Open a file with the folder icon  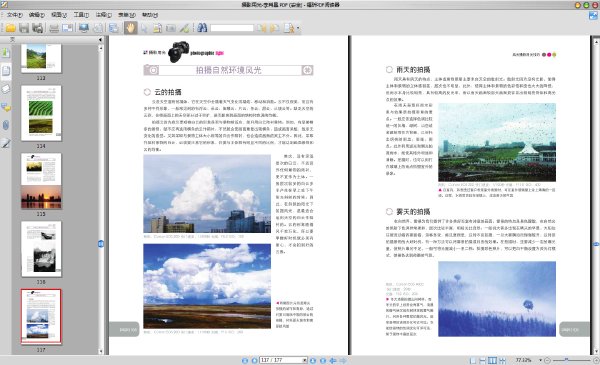pos(11,28)
